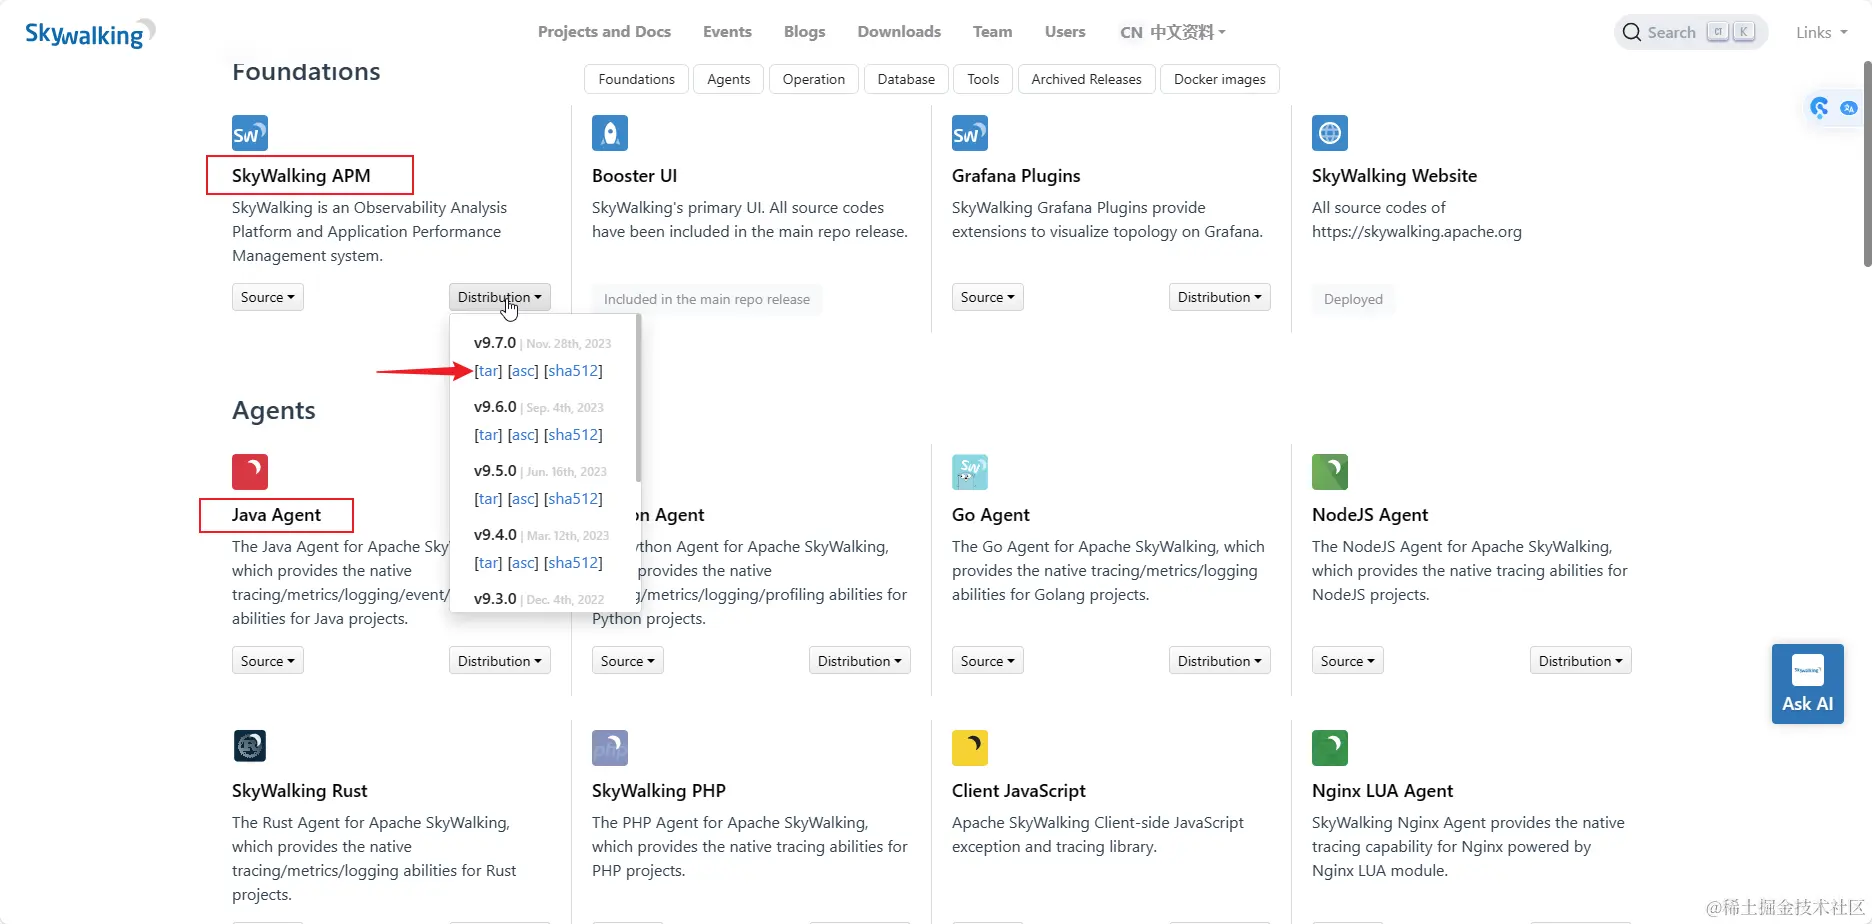Click the version dropdown list scrollbar
Viewport: 1872px width, 924px height.
tap(638, 398)
